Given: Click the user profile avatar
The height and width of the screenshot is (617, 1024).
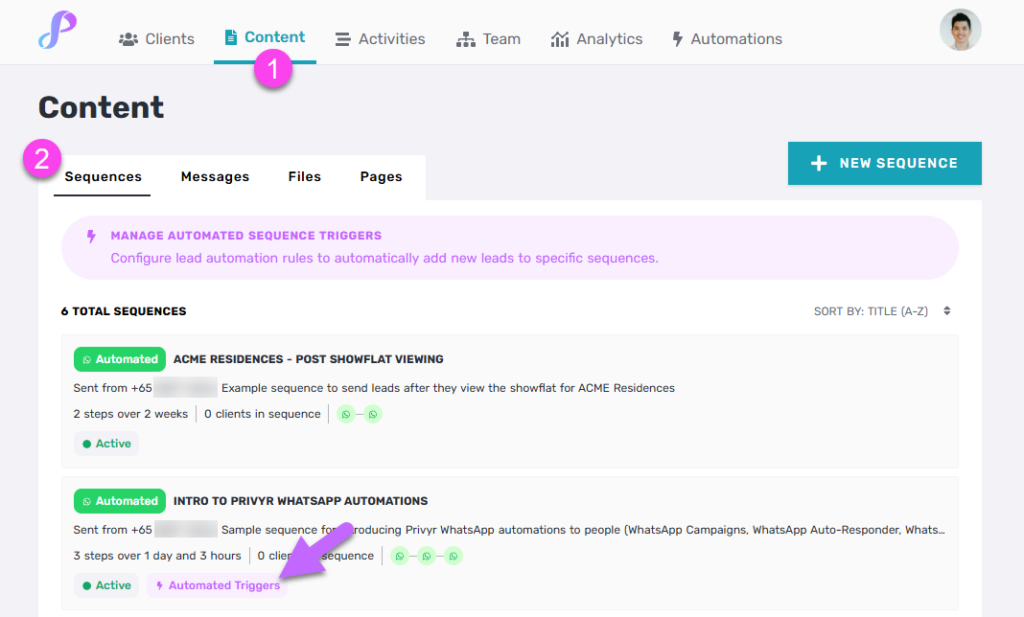Looking at the screenshot, I should pos(960,31).
